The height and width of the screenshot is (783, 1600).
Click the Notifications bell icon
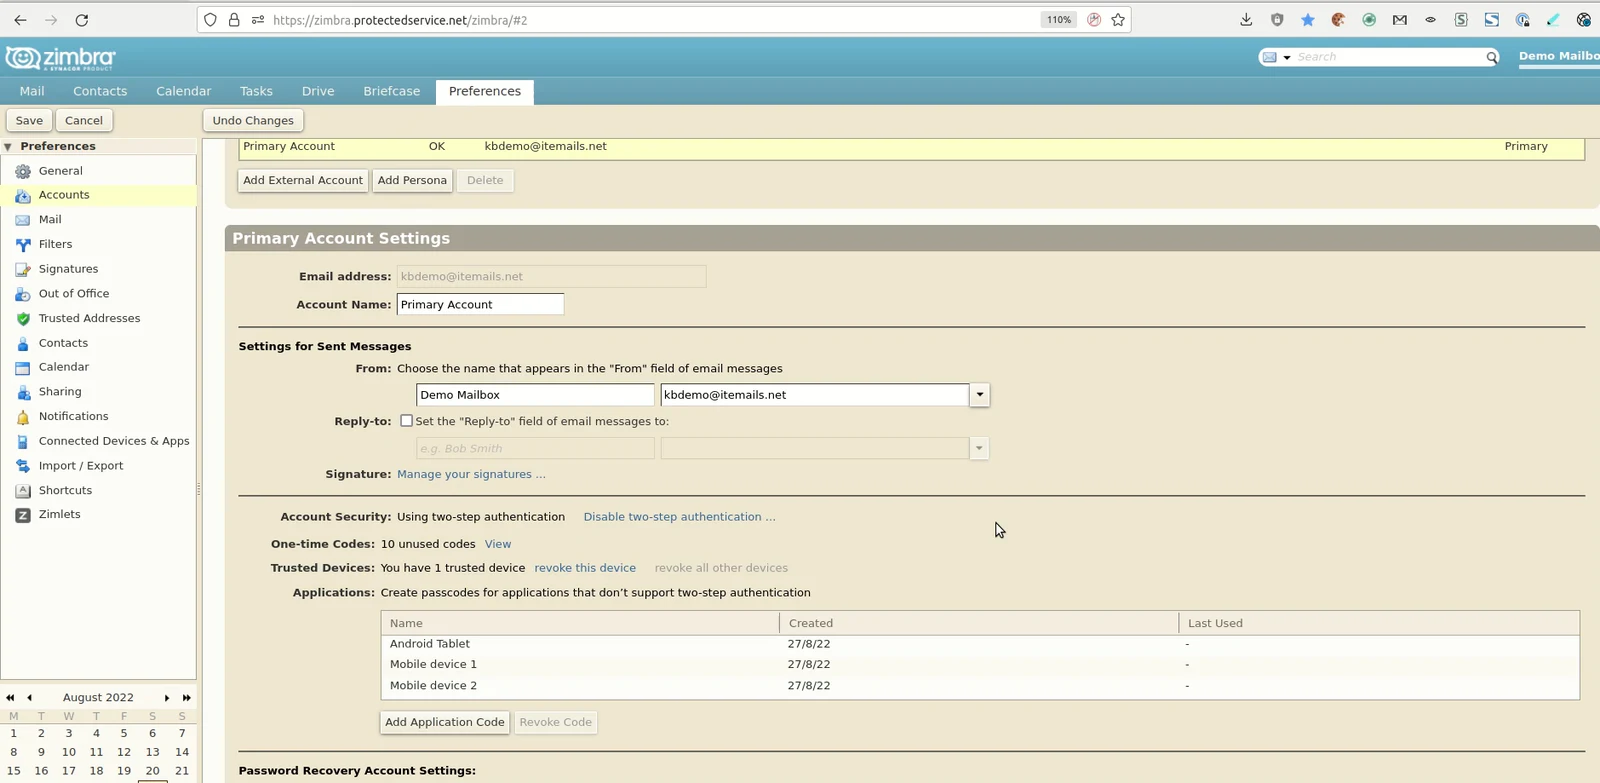tap(23, 417)
